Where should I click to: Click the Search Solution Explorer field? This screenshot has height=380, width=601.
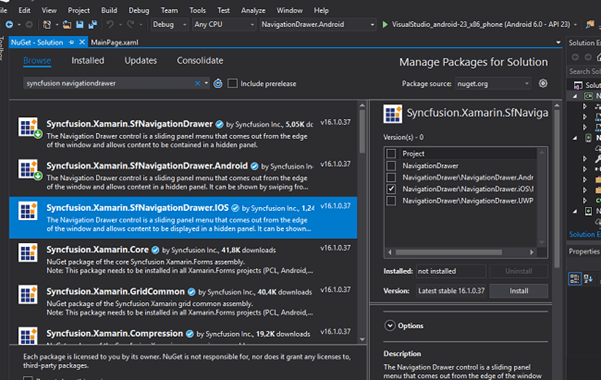[584, 71]
